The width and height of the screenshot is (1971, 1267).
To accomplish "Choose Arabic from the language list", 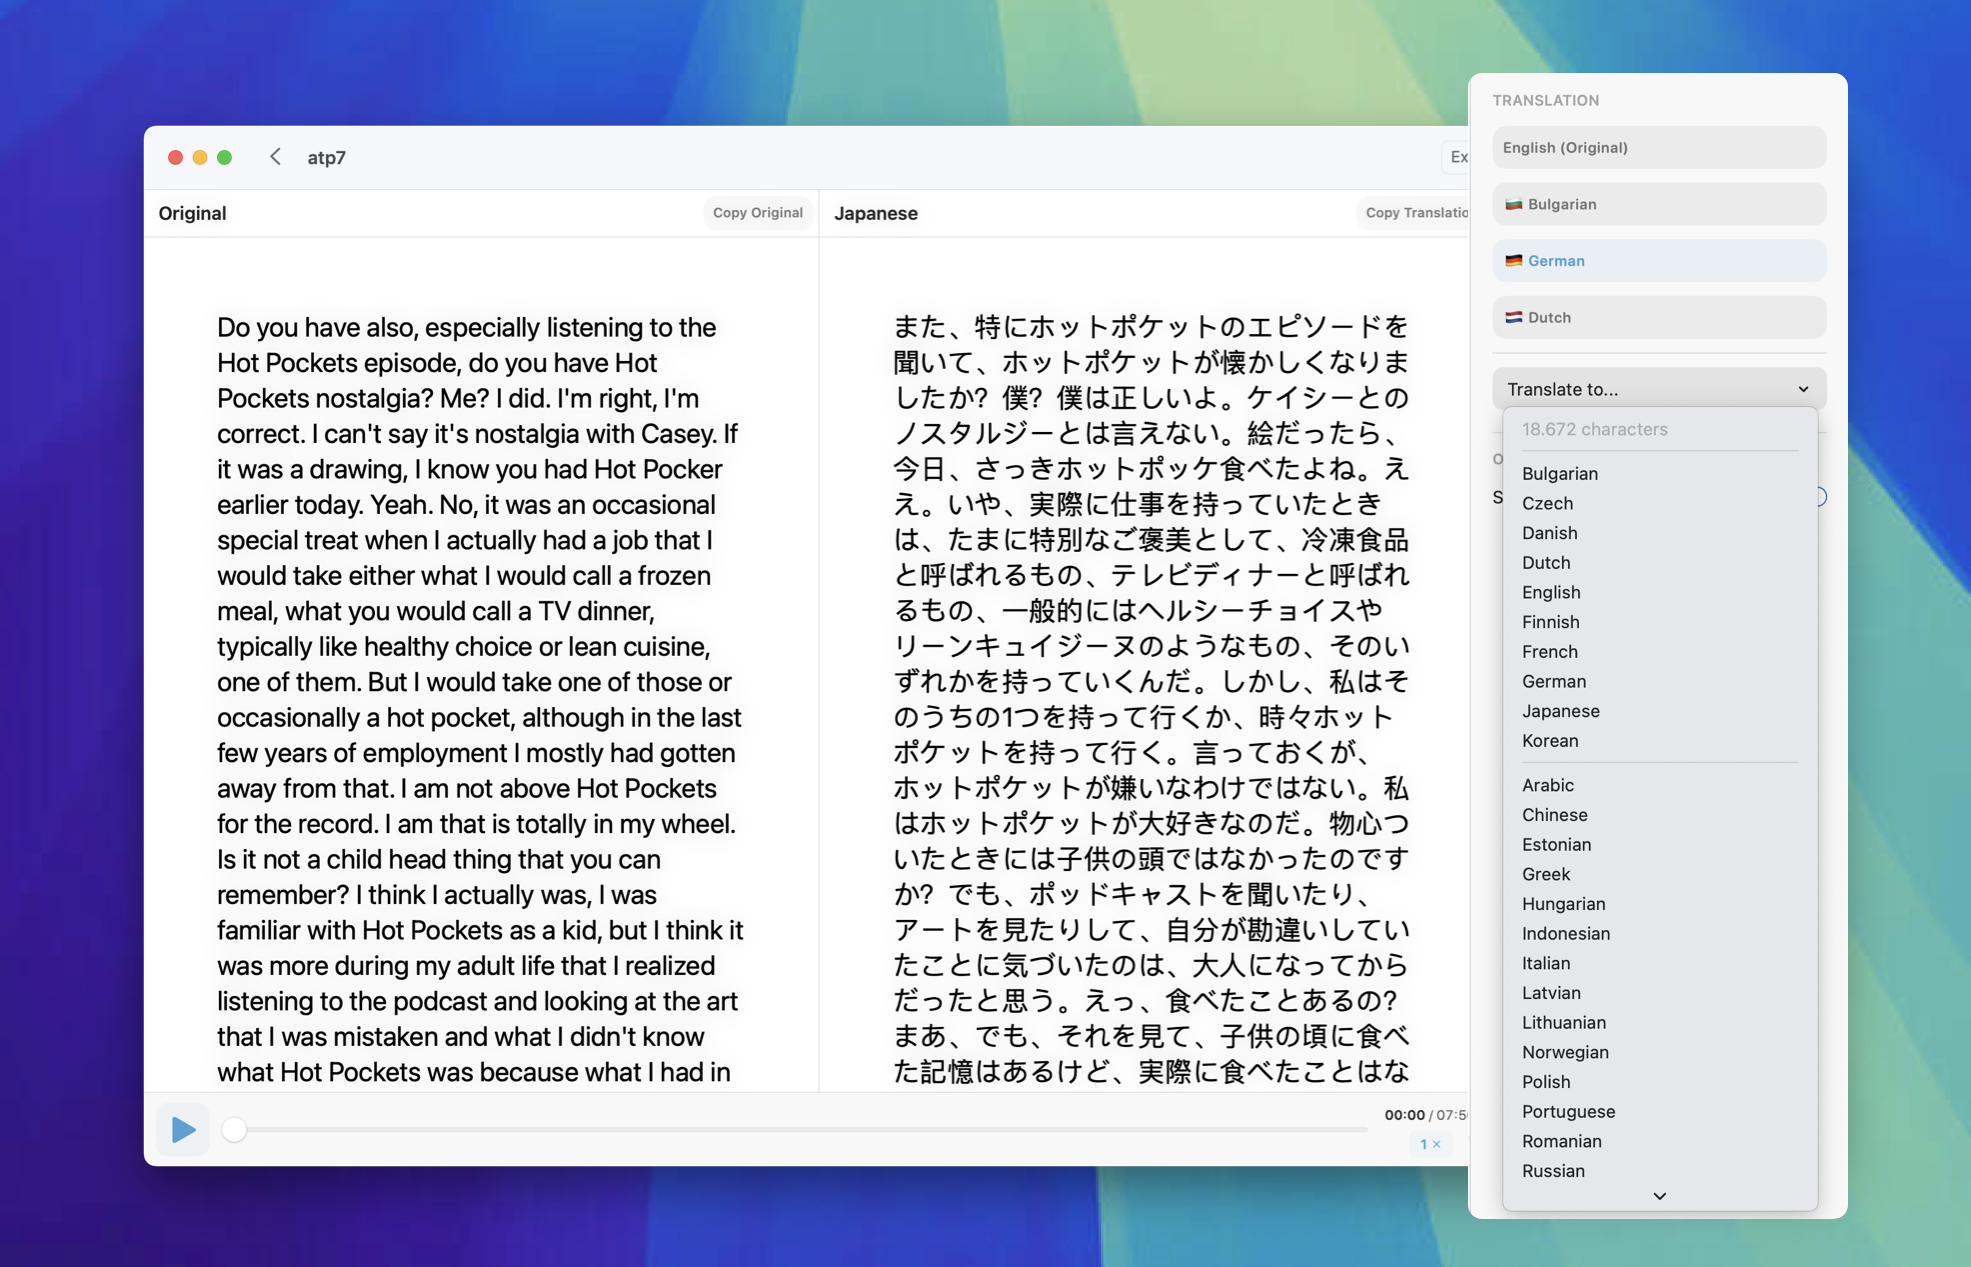I will click(1659, 785).
